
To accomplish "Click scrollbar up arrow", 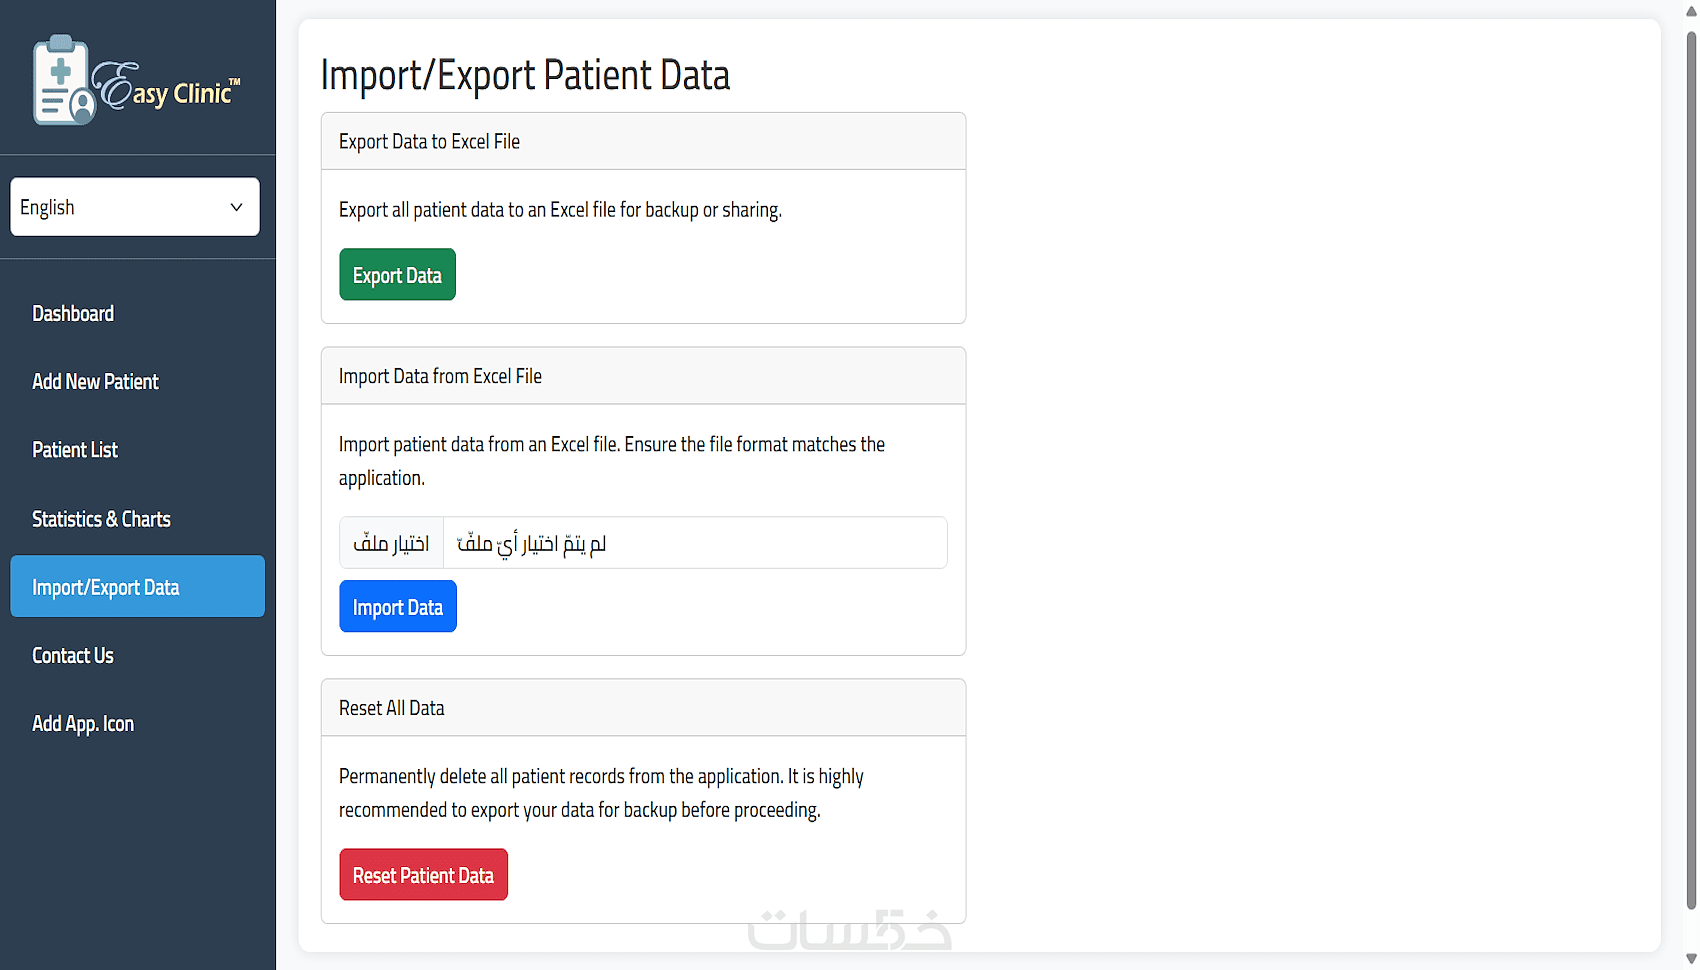I will click(x=1691, y=11).
